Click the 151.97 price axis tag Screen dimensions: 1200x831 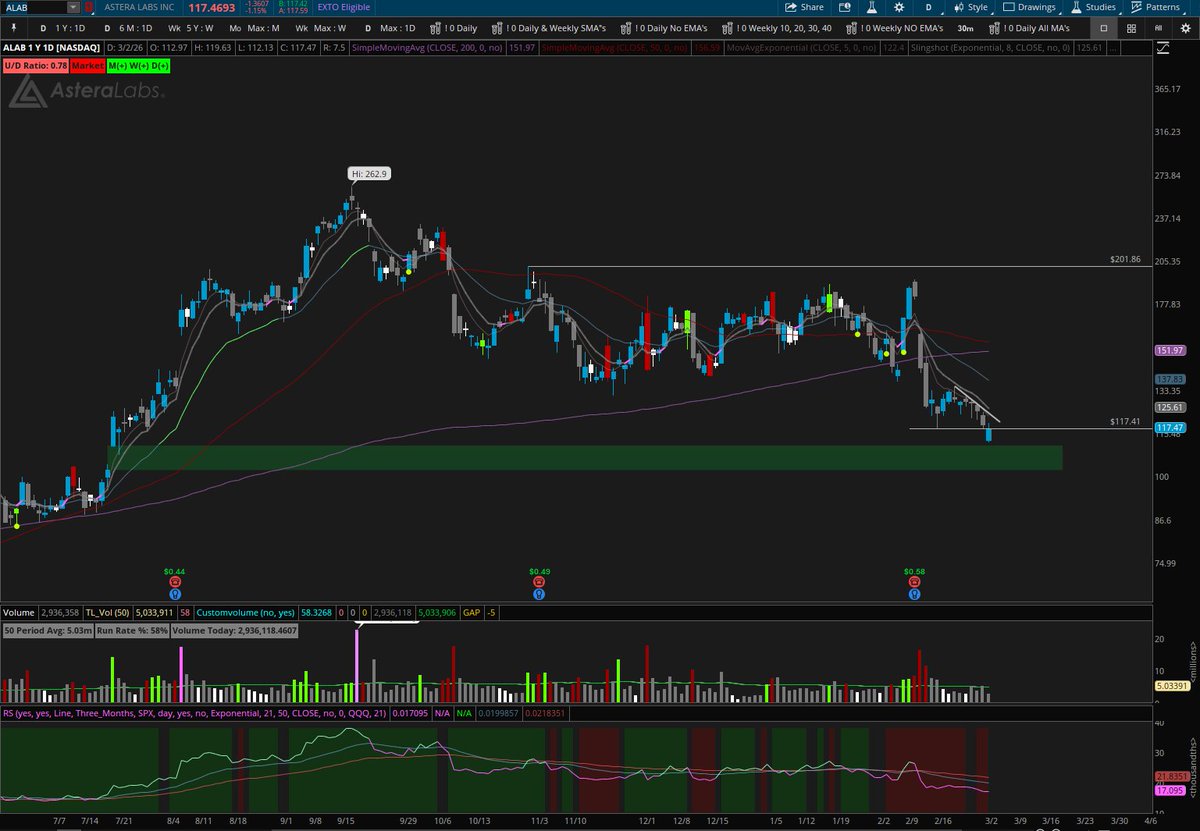(1170, 351)
